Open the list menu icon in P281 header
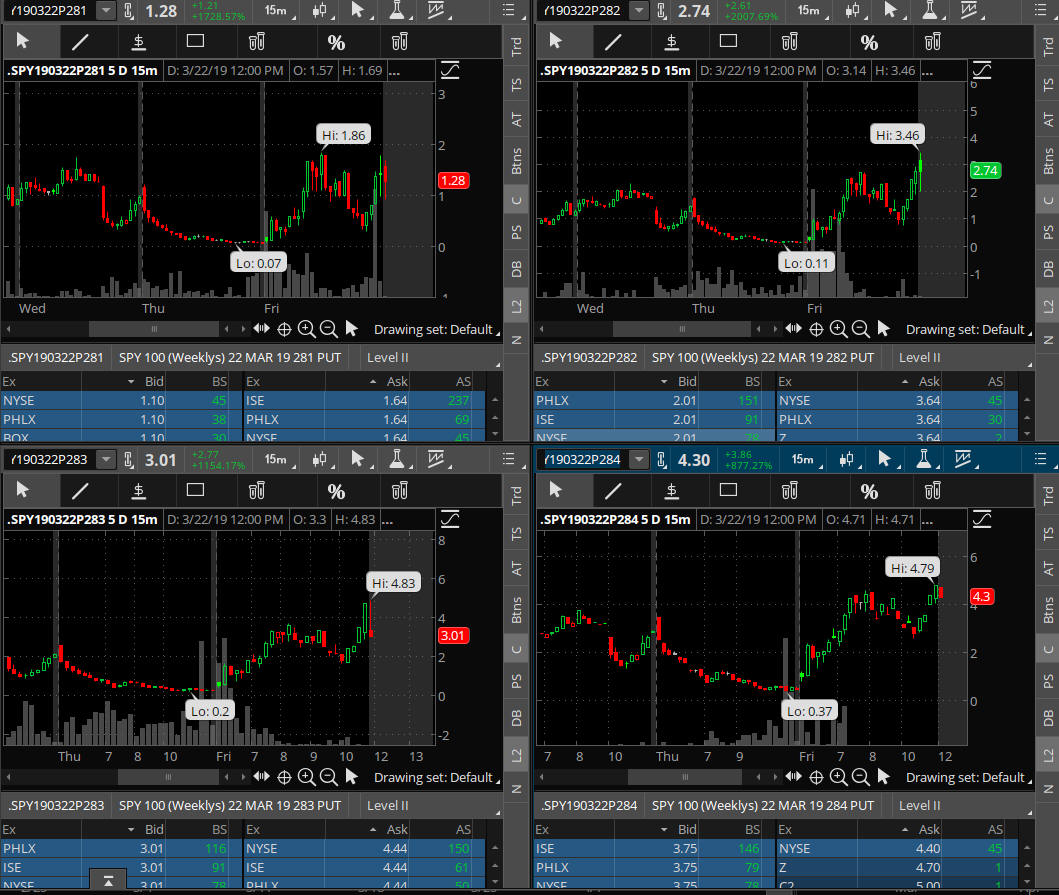The image size is (1059, 895). tap(509, 11)
